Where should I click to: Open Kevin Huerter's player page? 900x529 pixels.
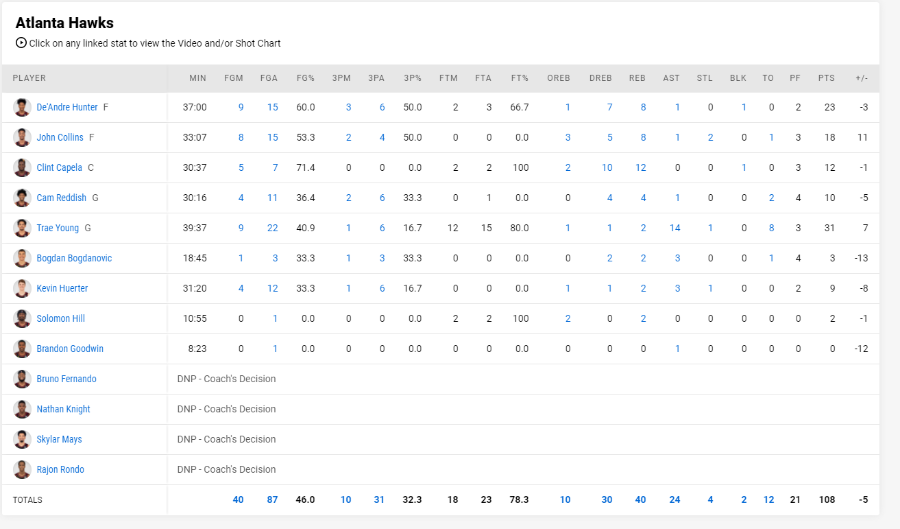click(x=62, y=289)
